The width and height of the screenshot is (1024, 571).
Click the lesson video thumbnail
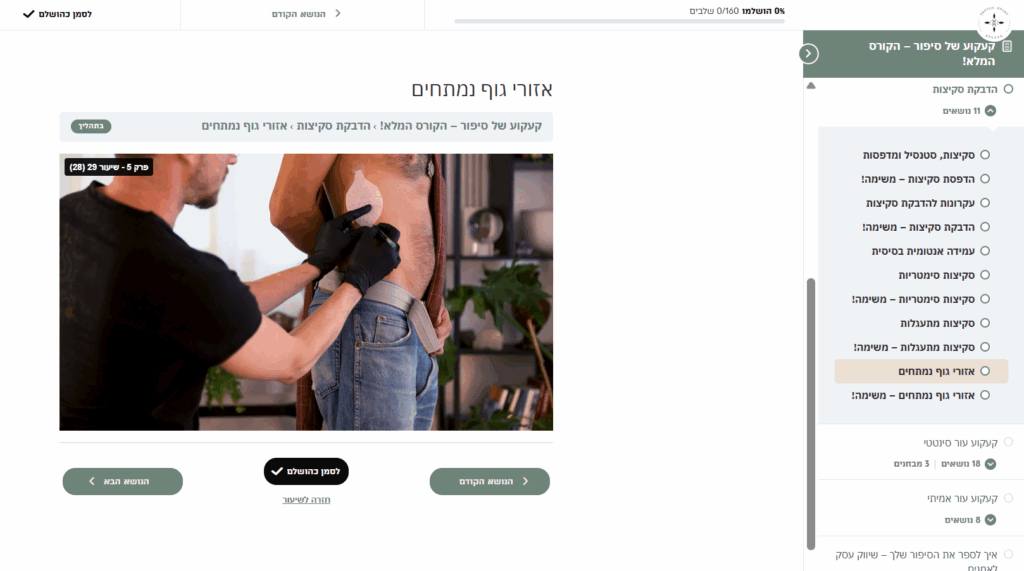pyautogui.click(x=306, y=292)
